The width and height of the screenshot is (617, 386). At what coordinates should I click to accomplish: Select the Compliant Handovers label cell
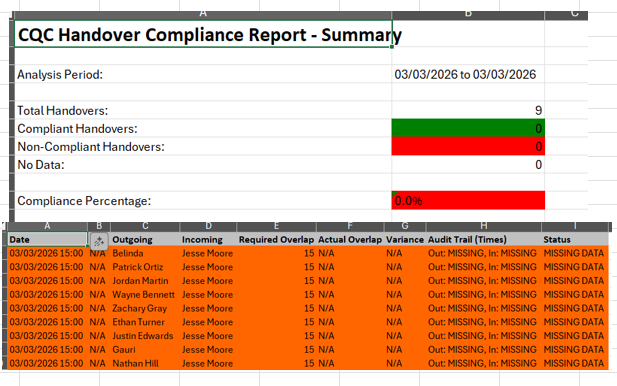click(203, 128)
